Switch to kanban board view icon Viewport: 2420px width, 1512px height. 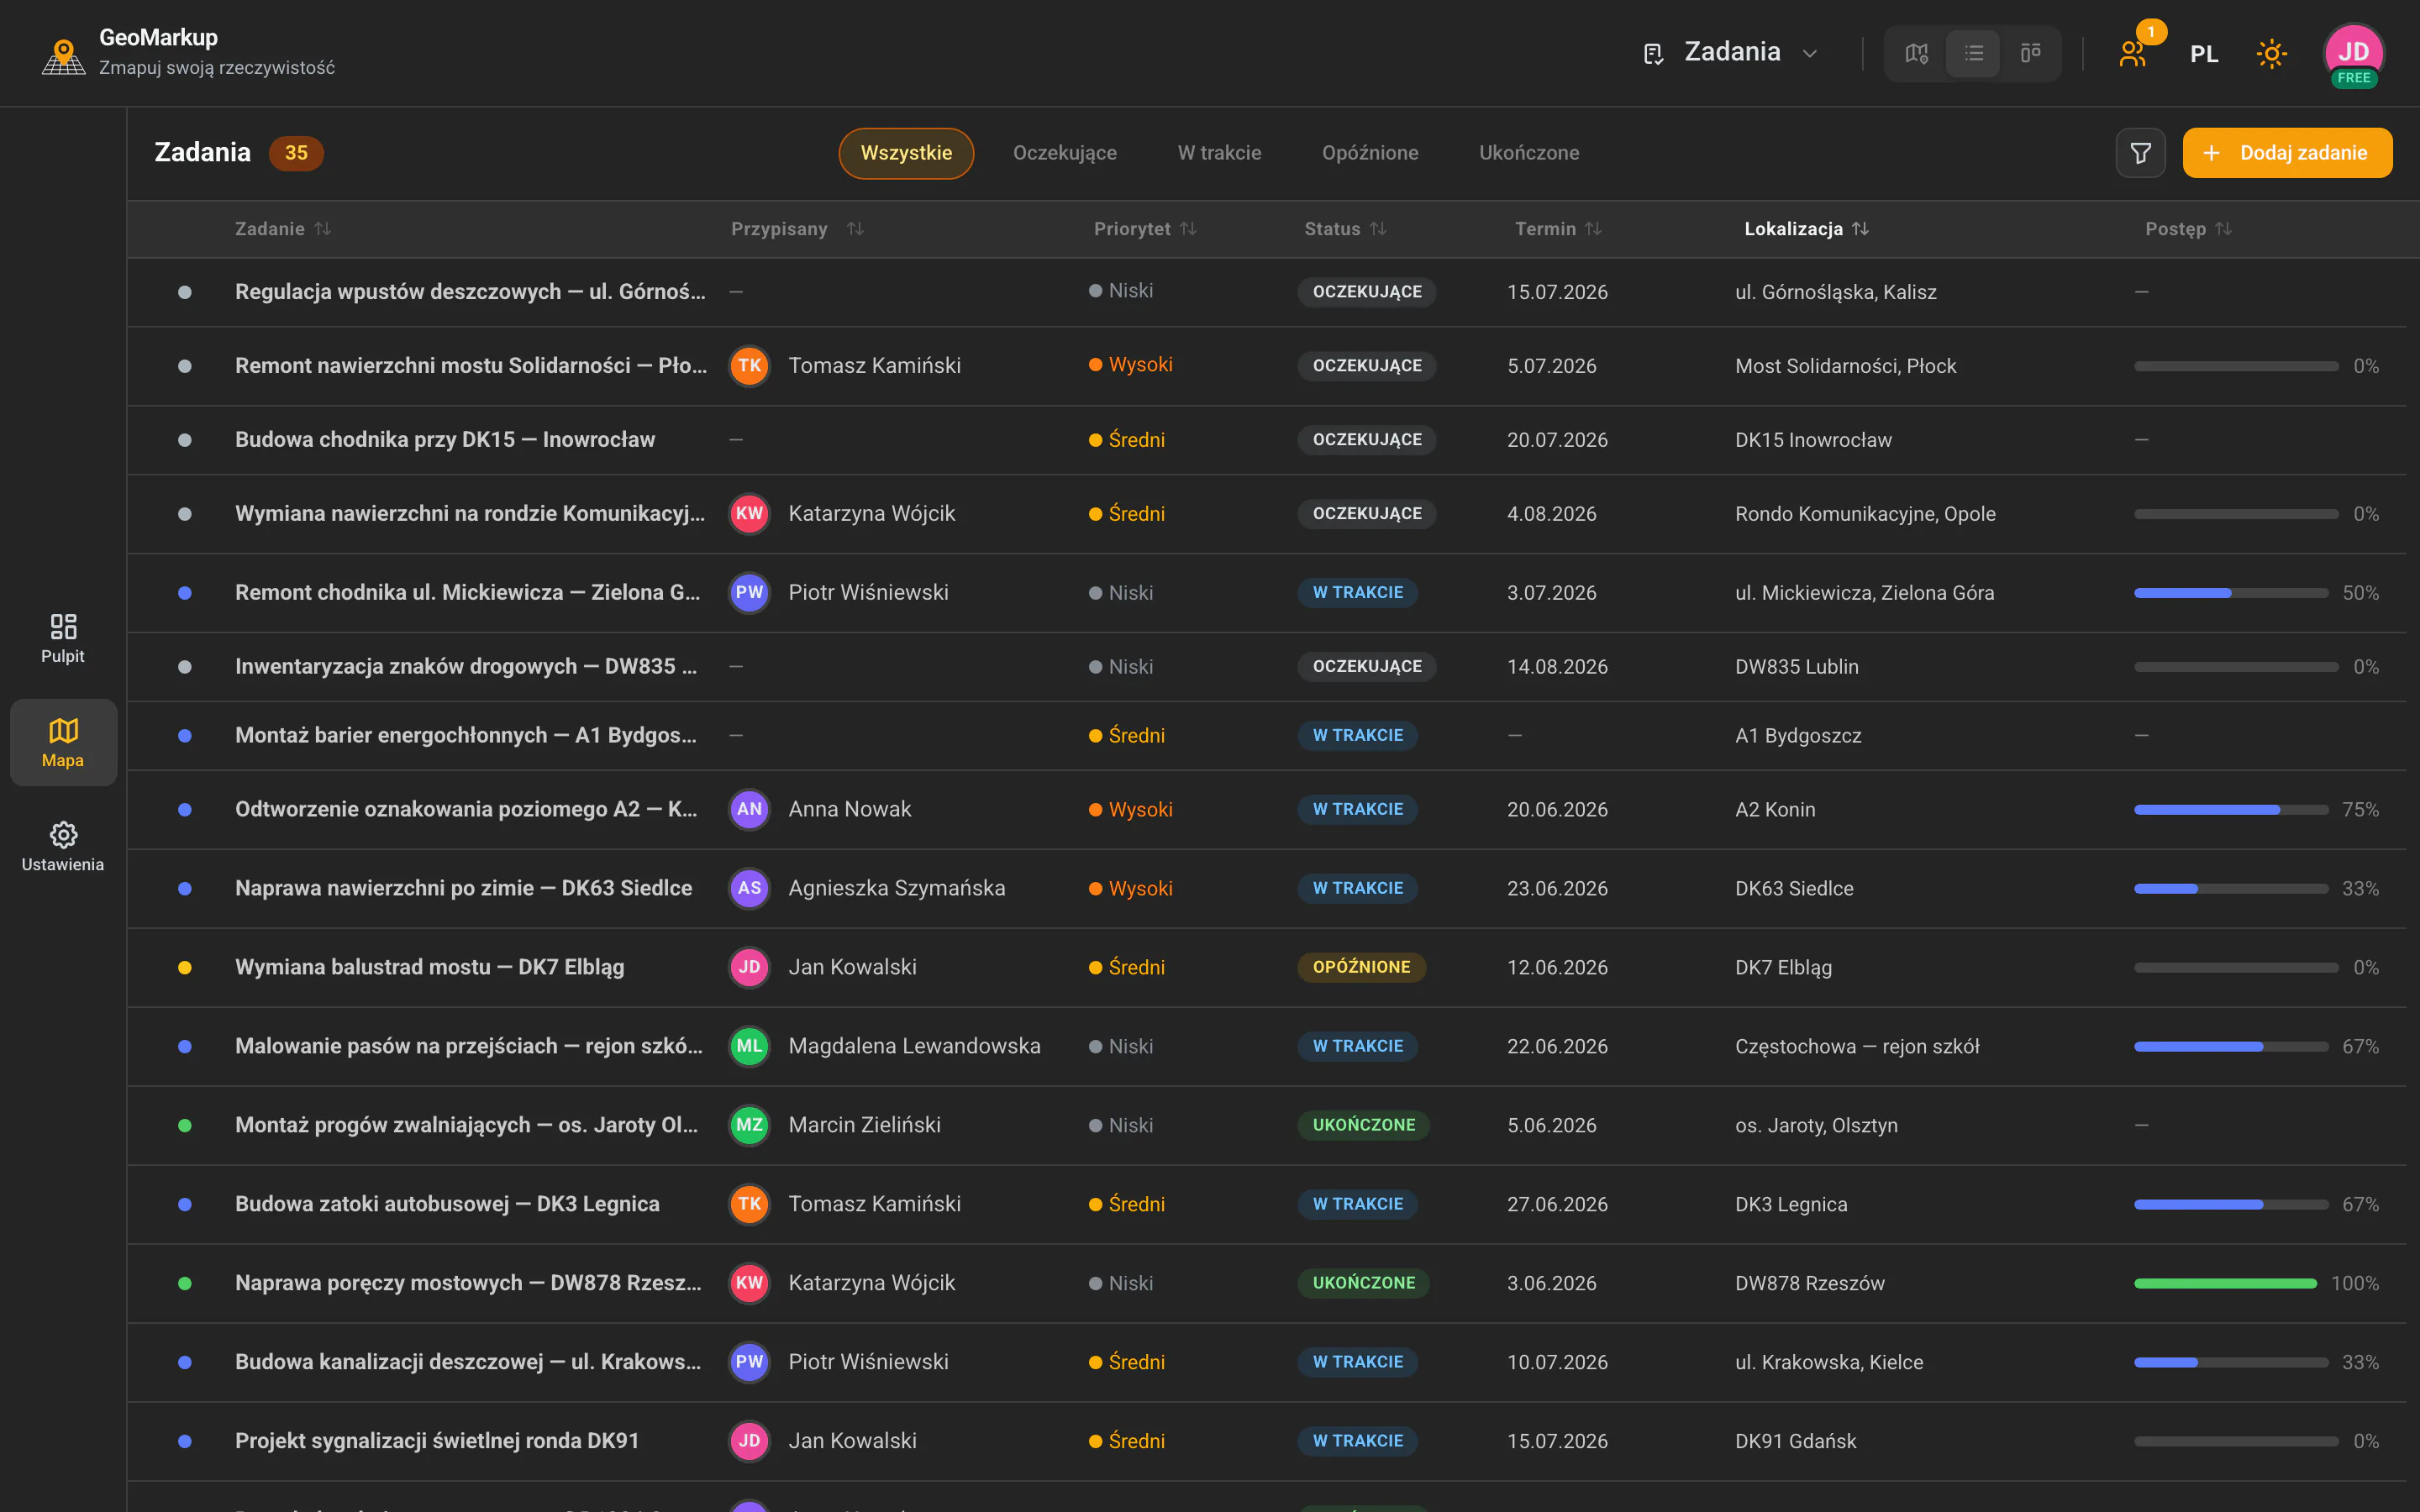pyautogui.click(x=2030, y=53)
